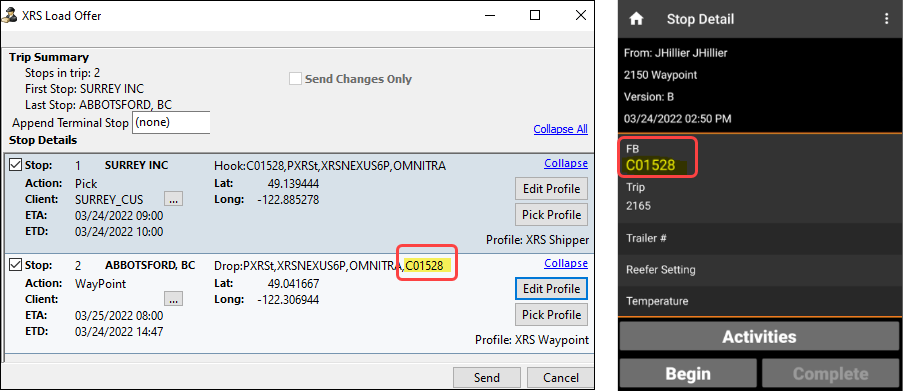903x391 pixels.
Task: Tap the FB value C01528 on Stop Detail
Action: (650, 166)
